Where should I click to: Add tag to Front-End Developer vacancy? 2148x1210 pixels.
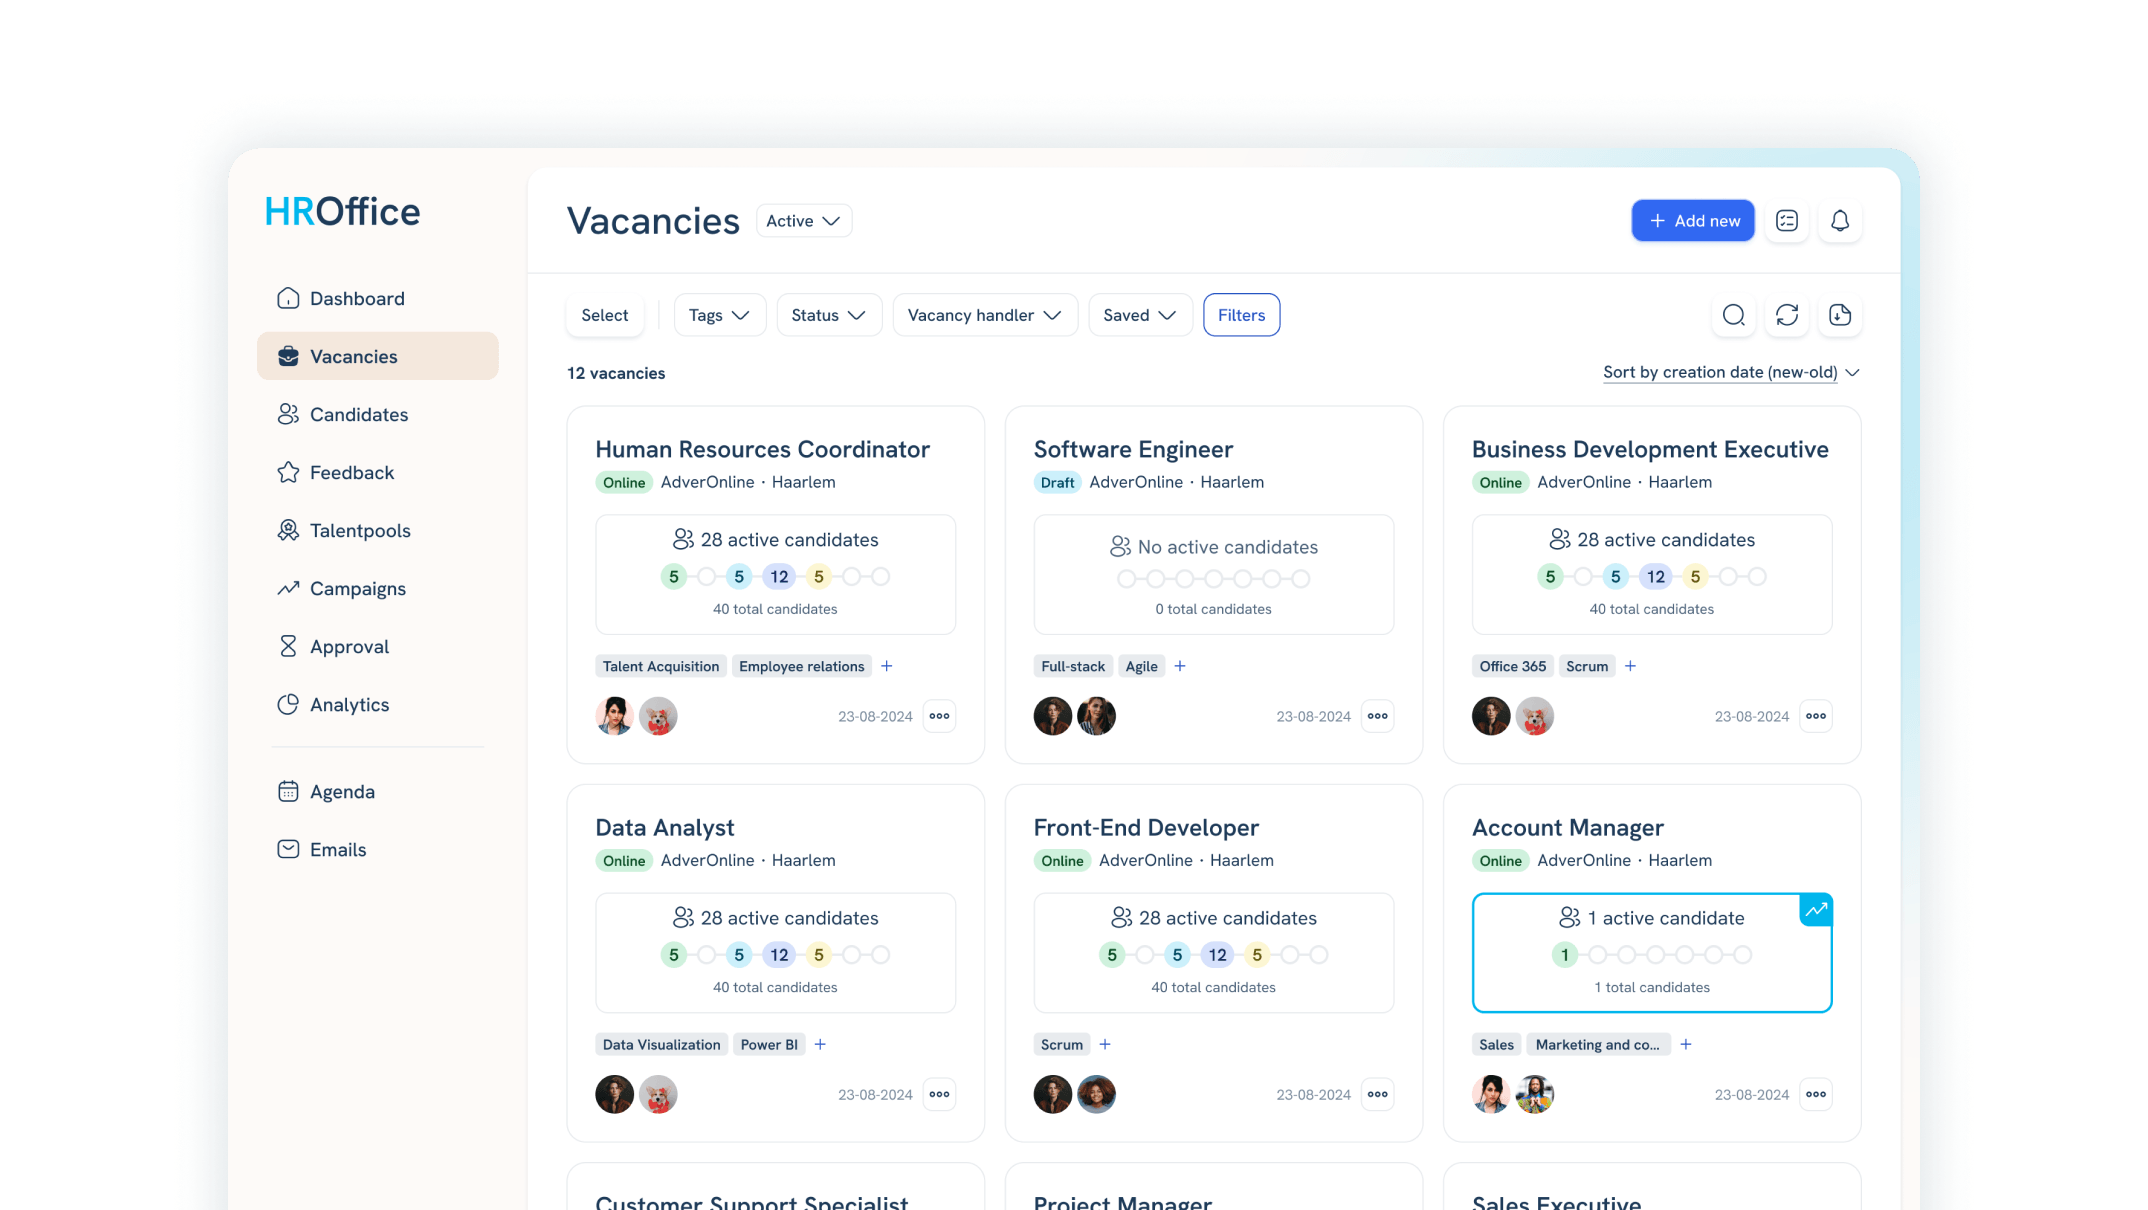pyautogui.click(x=1105, y=1044)
